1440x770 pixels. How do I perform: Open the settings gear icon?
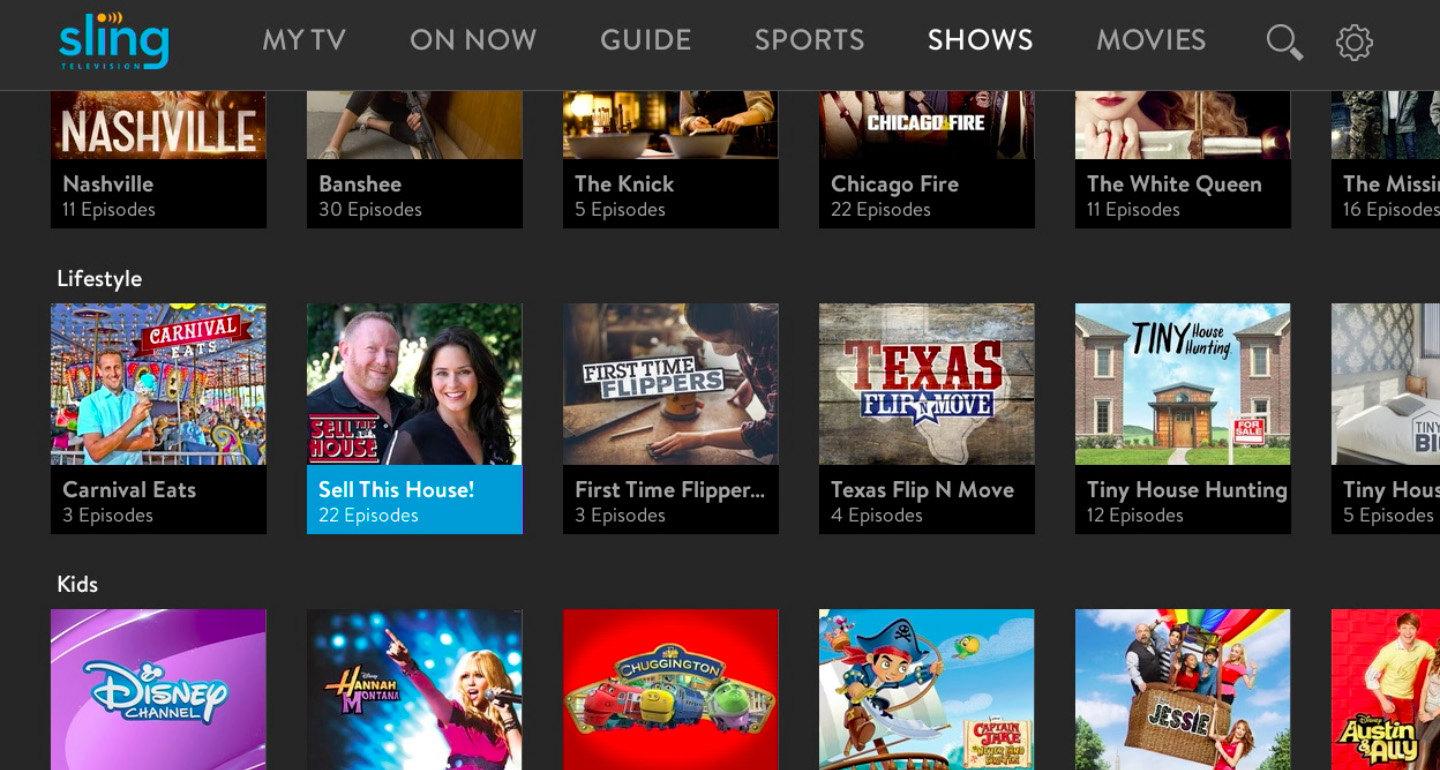(1354, 42)
